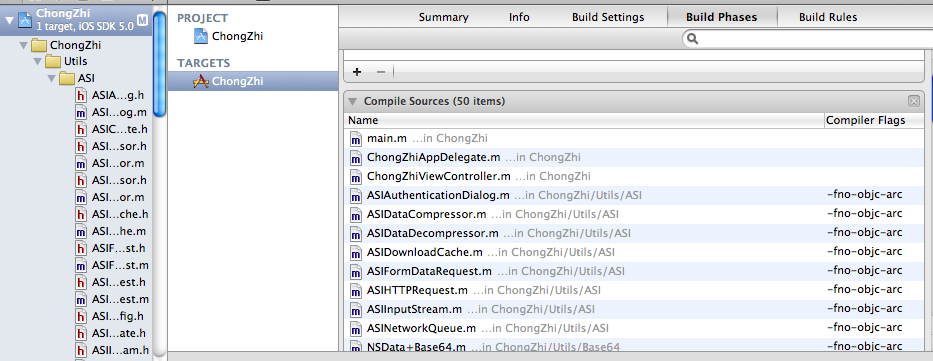Click the M source-control status badge

pos(142,20)
